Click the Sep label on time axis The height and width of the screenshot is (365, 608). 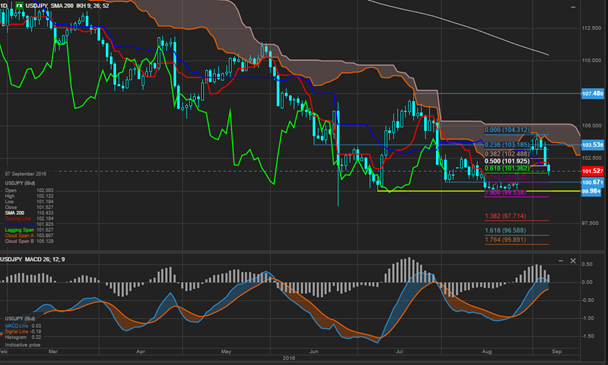pyautogui.click(x=556, y=351)
